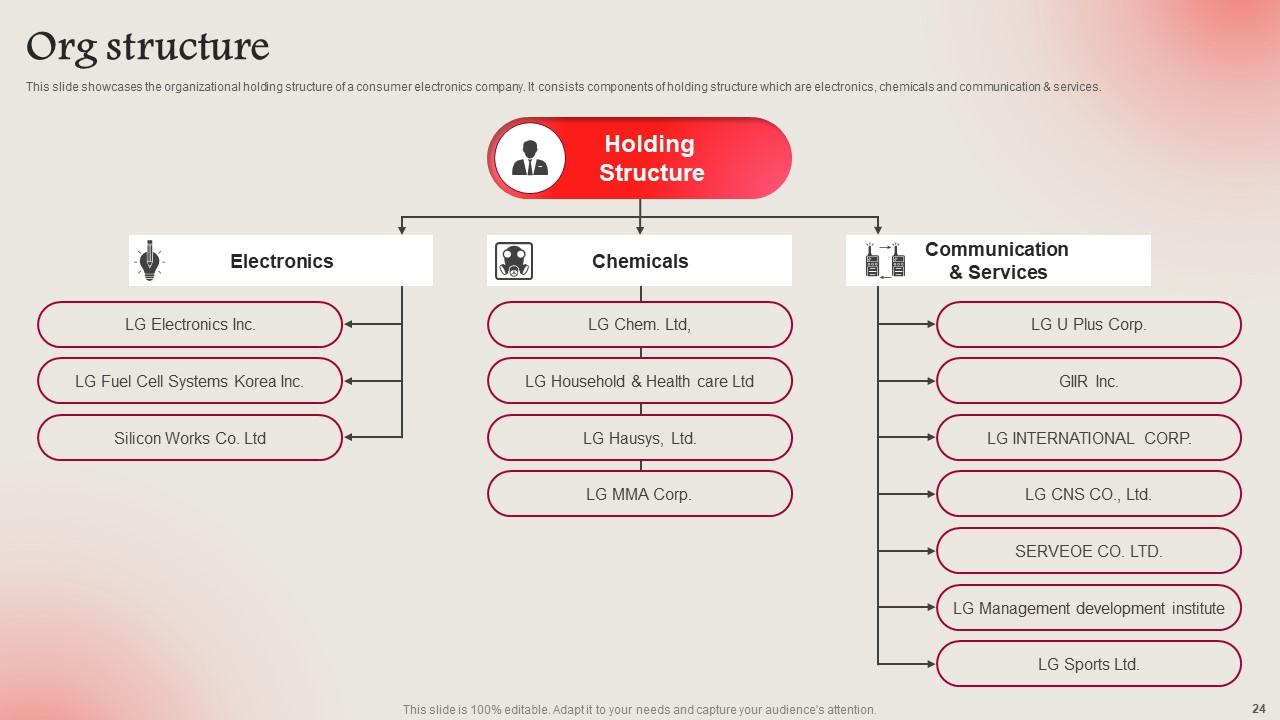1280x720 pixels.
Task: Click LG Fuel Cell Systems Korea box
Action: [x=190, y=381]
